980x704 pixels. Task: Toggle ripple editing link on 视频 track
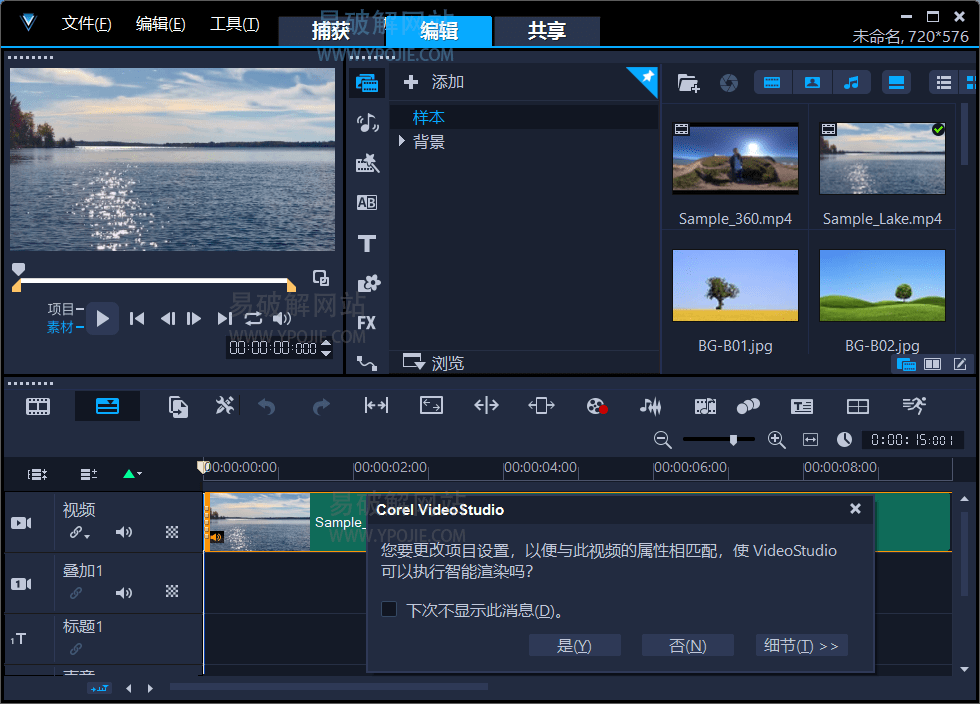76,532
